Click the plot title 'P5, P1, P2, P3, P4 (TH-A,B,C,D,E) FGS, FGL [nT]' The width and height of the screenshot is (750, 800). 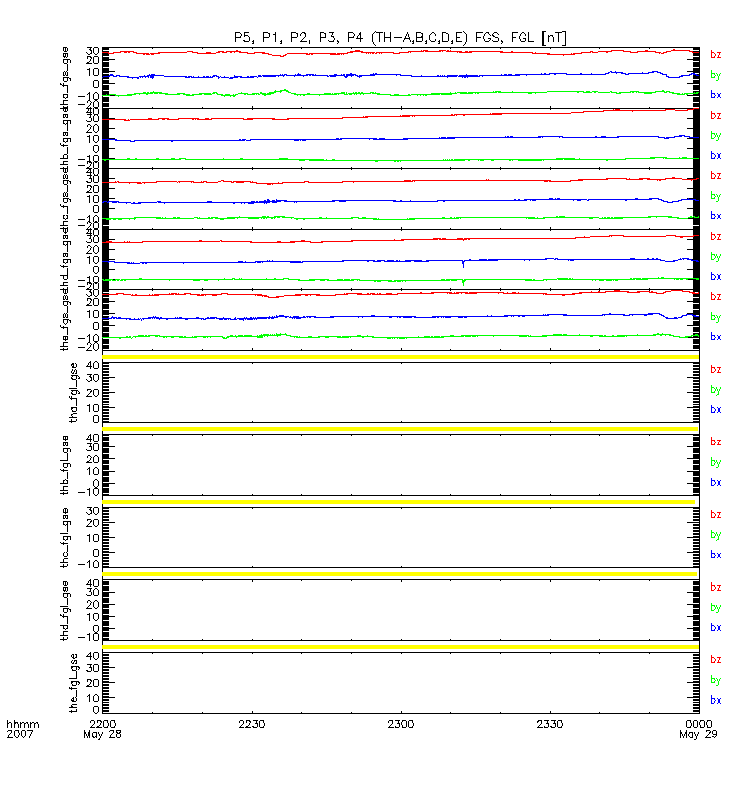pyautogui.click(x=400, y=38)
